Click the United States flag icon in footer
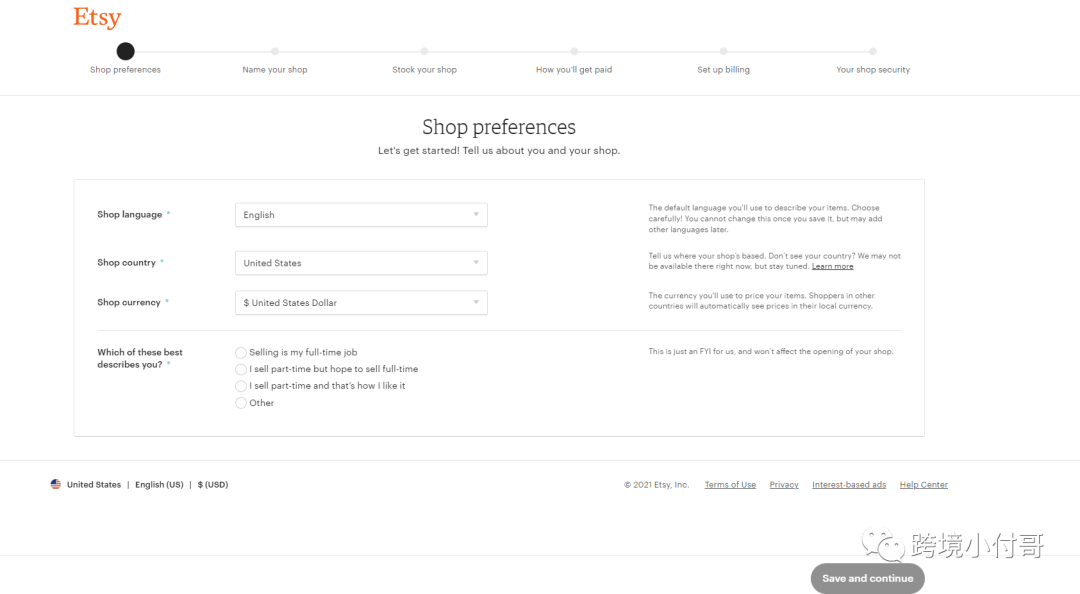 click(x=56, y=484)
